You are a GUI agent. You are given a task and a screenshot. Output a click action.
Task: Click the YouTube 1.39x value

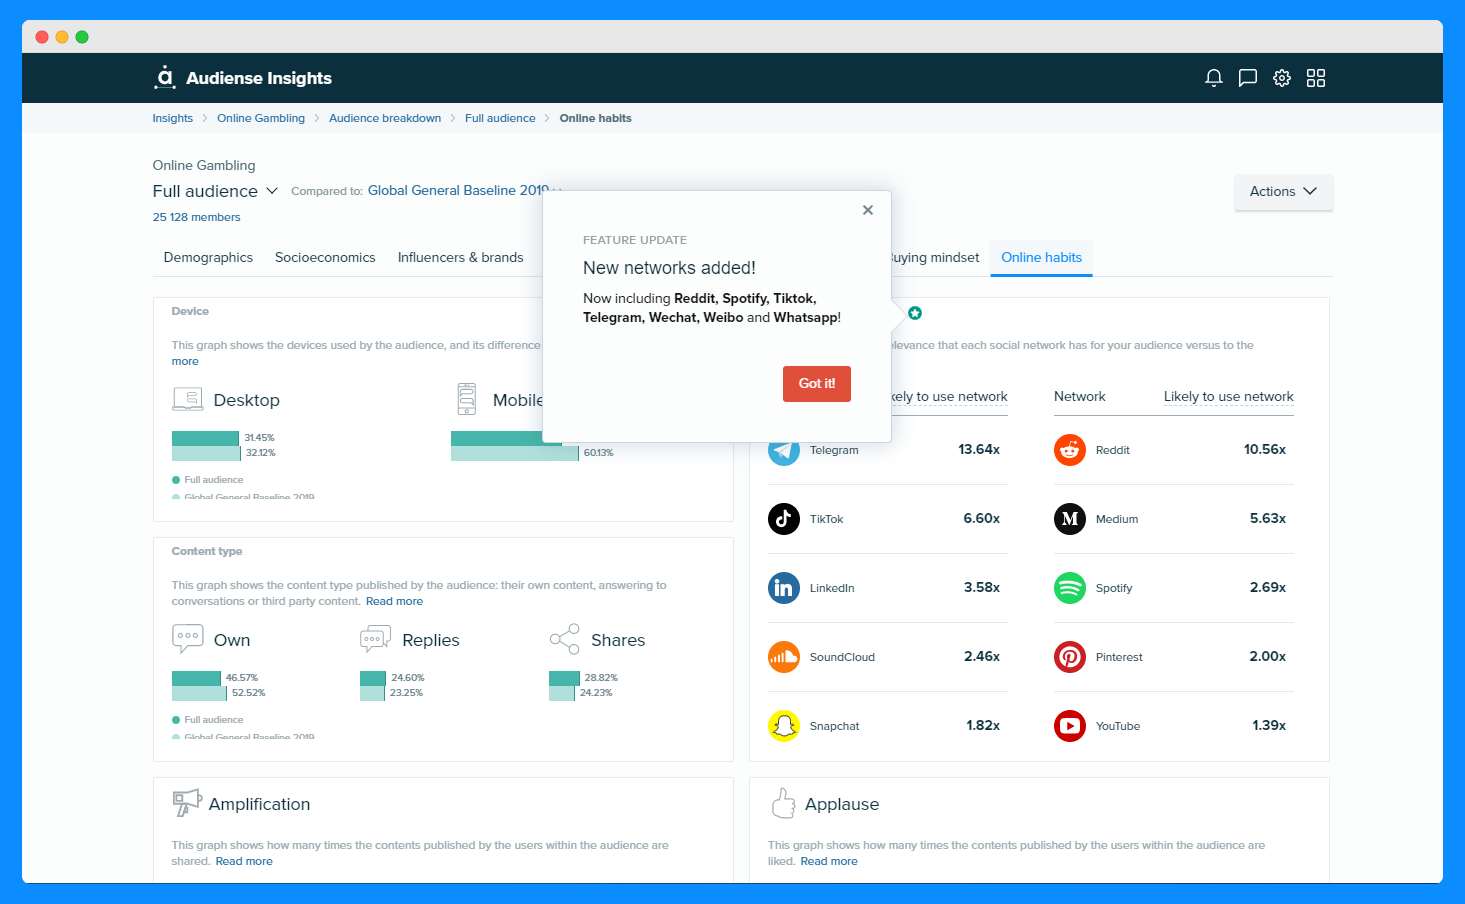1269,725
